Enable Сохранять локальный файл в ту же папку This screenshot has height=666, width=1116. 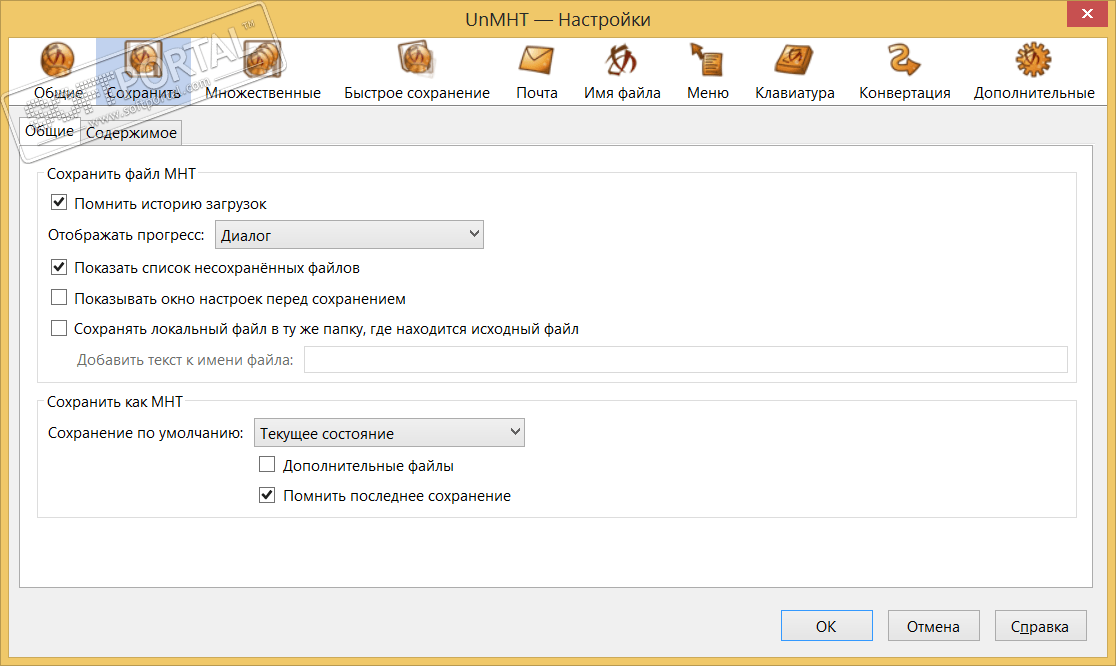click(59, 328)
